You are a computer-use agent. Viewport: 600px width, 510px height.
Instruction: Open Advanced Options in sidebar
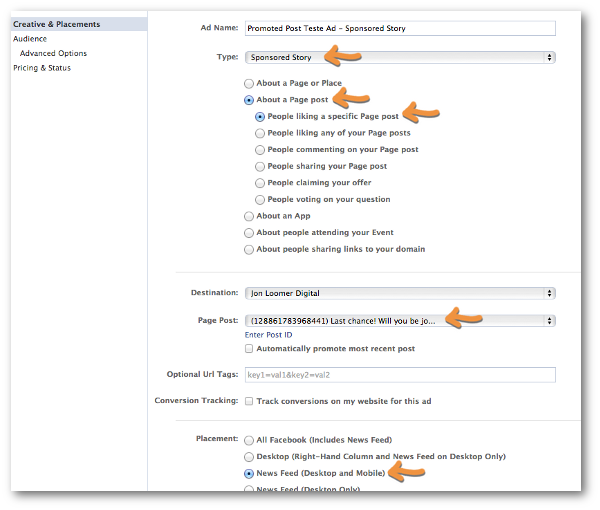coord(53,53)
